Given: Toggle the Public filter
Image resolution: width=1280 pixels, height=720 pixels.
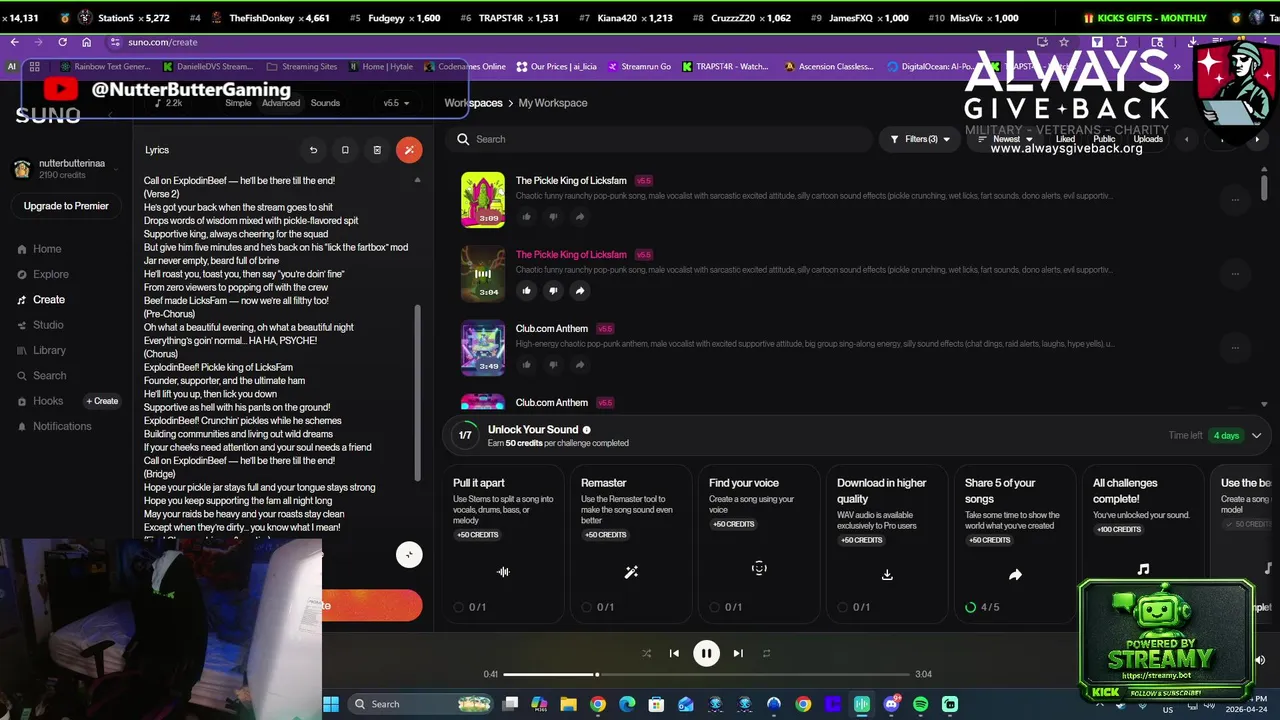Looking at the screenshot, I should [x=1104, y=139].
